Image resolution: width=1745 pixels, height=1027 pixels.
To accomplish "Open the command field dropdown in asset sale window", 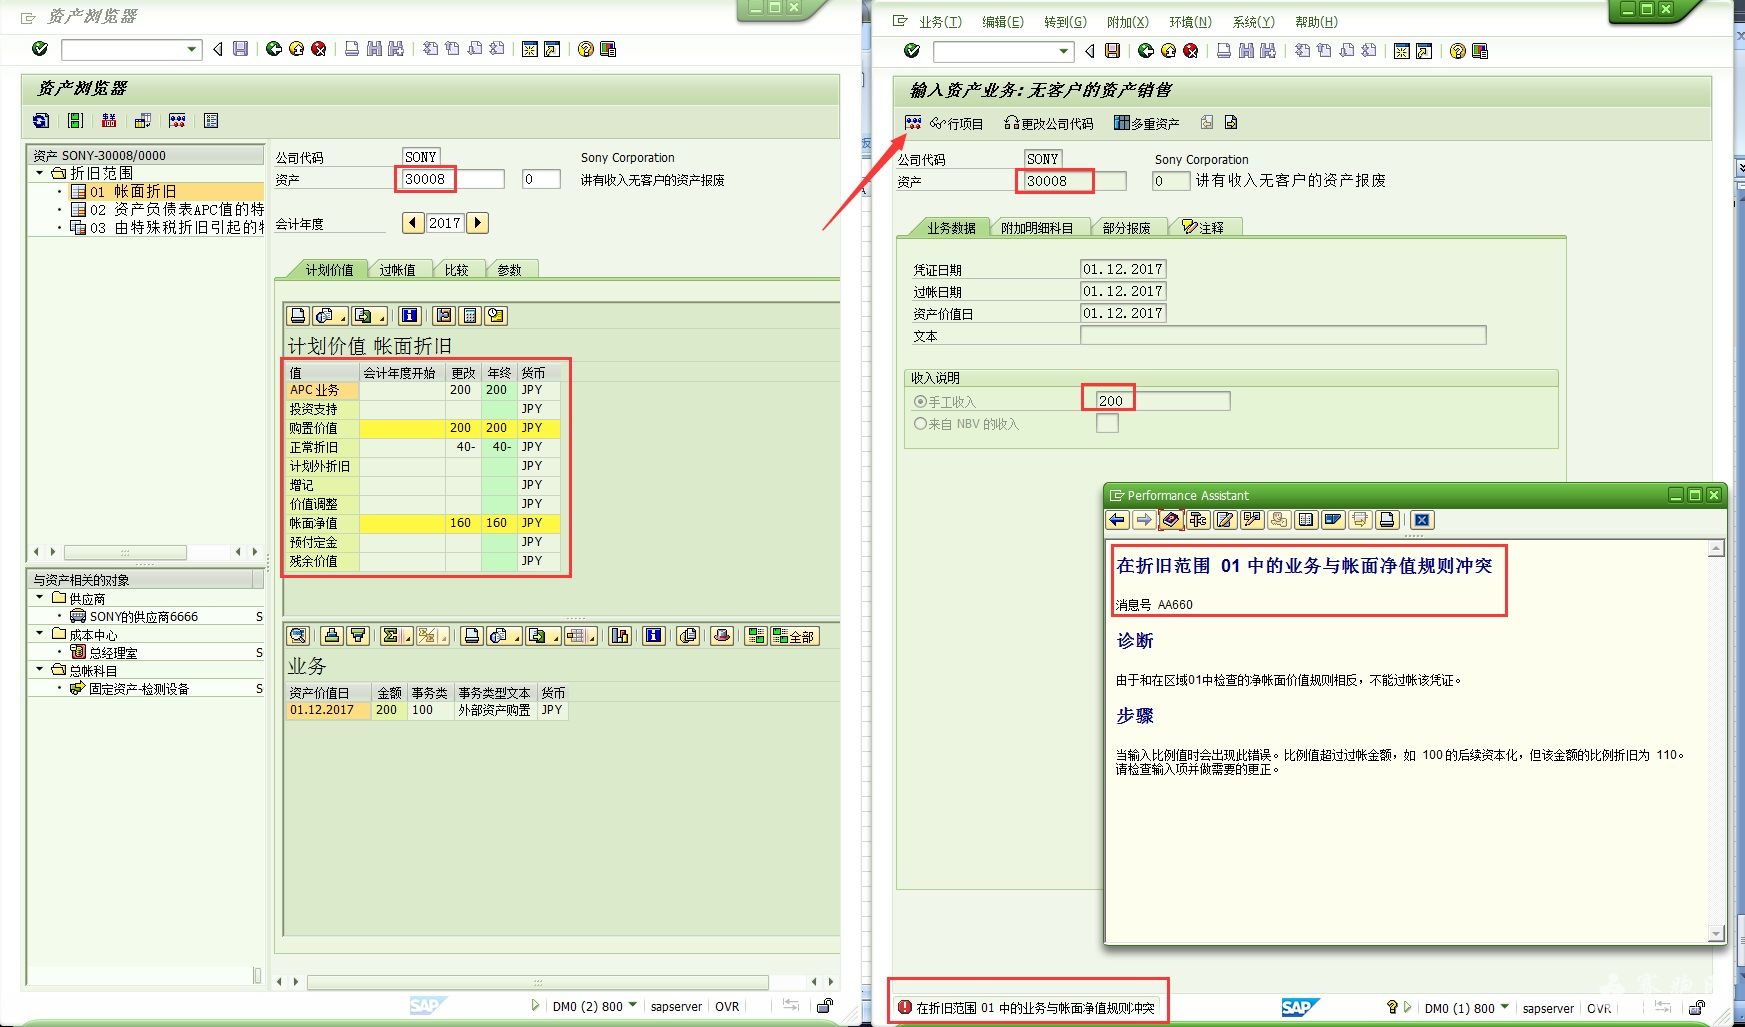I will 1064,51.
